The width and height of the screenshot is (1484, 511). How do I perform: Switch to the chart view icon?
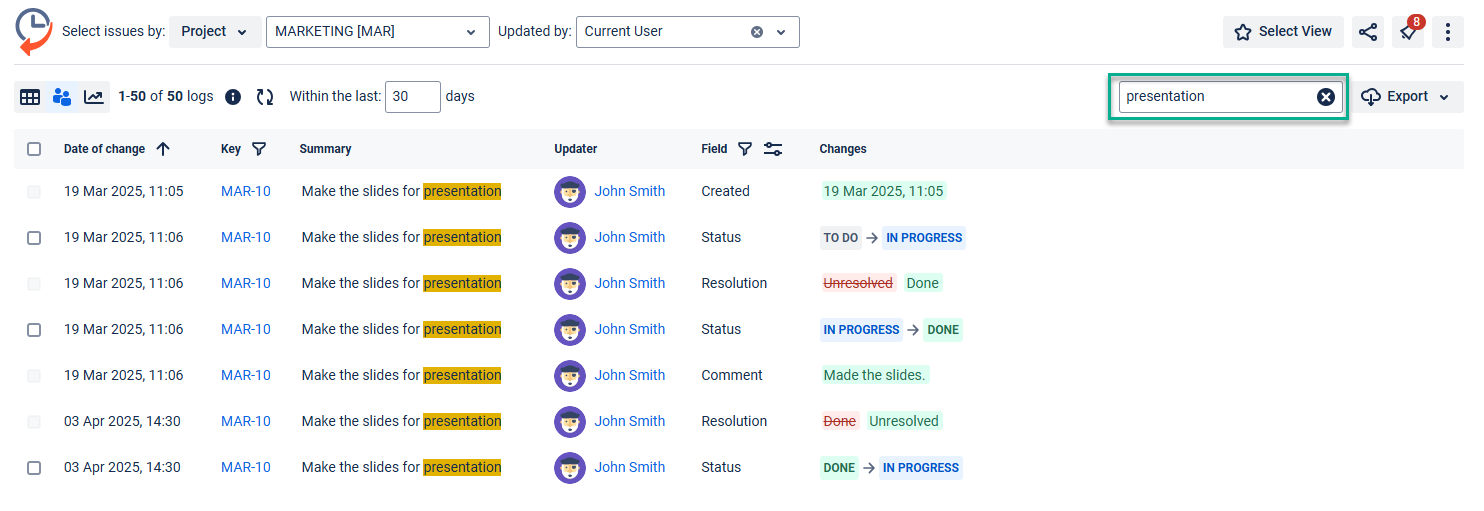click(x=93, y=97)
